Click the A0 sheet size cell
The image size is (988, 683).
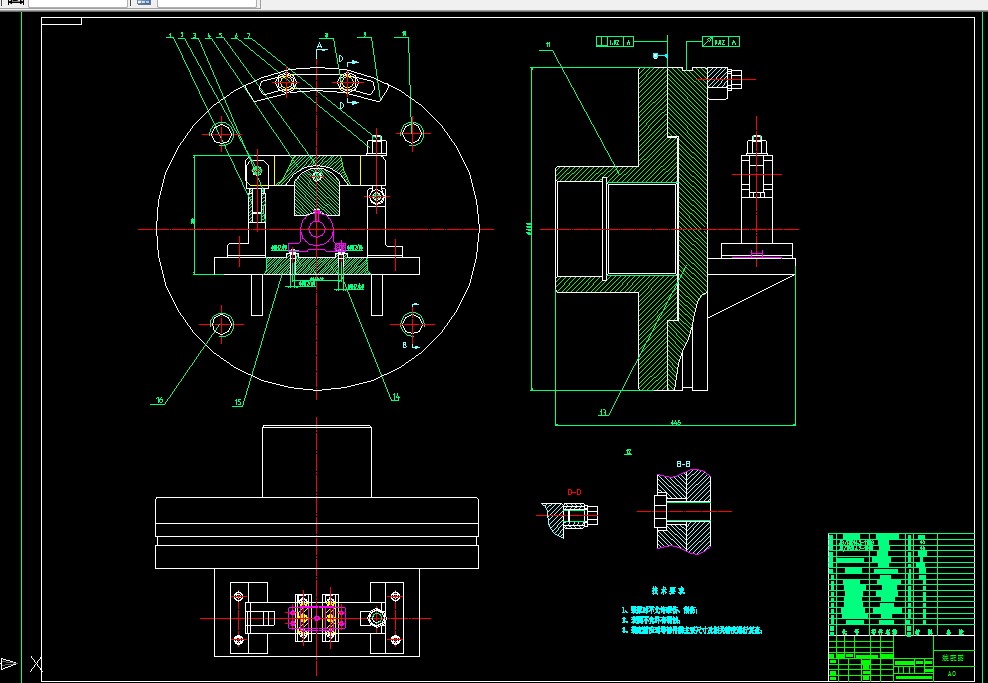(952, 674)
